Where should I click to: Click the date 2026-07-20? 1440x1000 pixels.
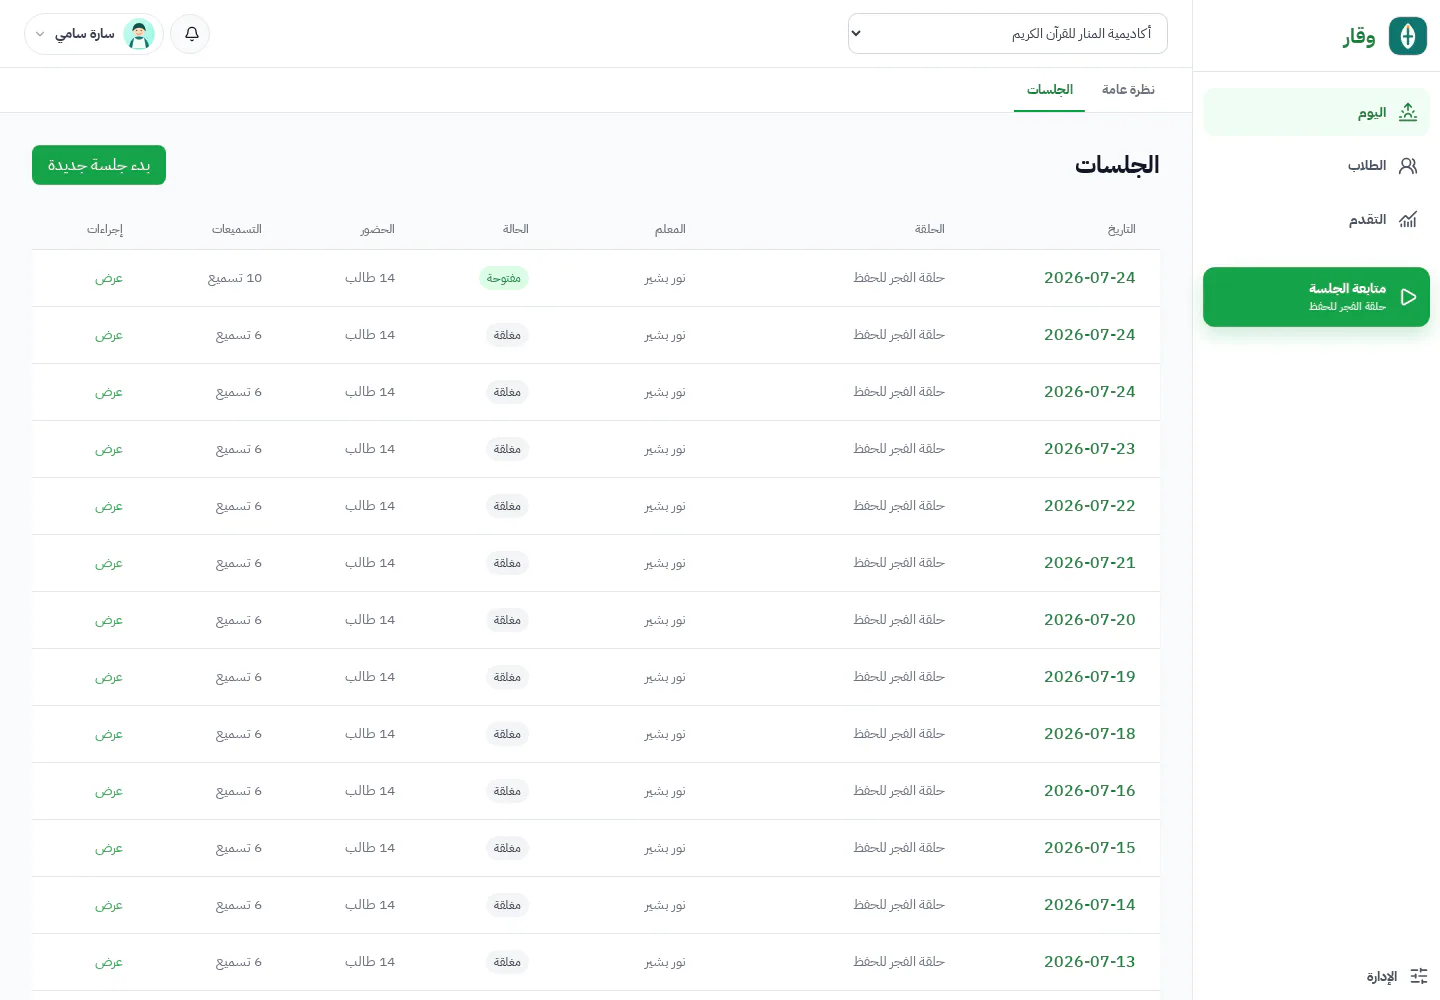pyautogui.click(x=1090, y=620)
